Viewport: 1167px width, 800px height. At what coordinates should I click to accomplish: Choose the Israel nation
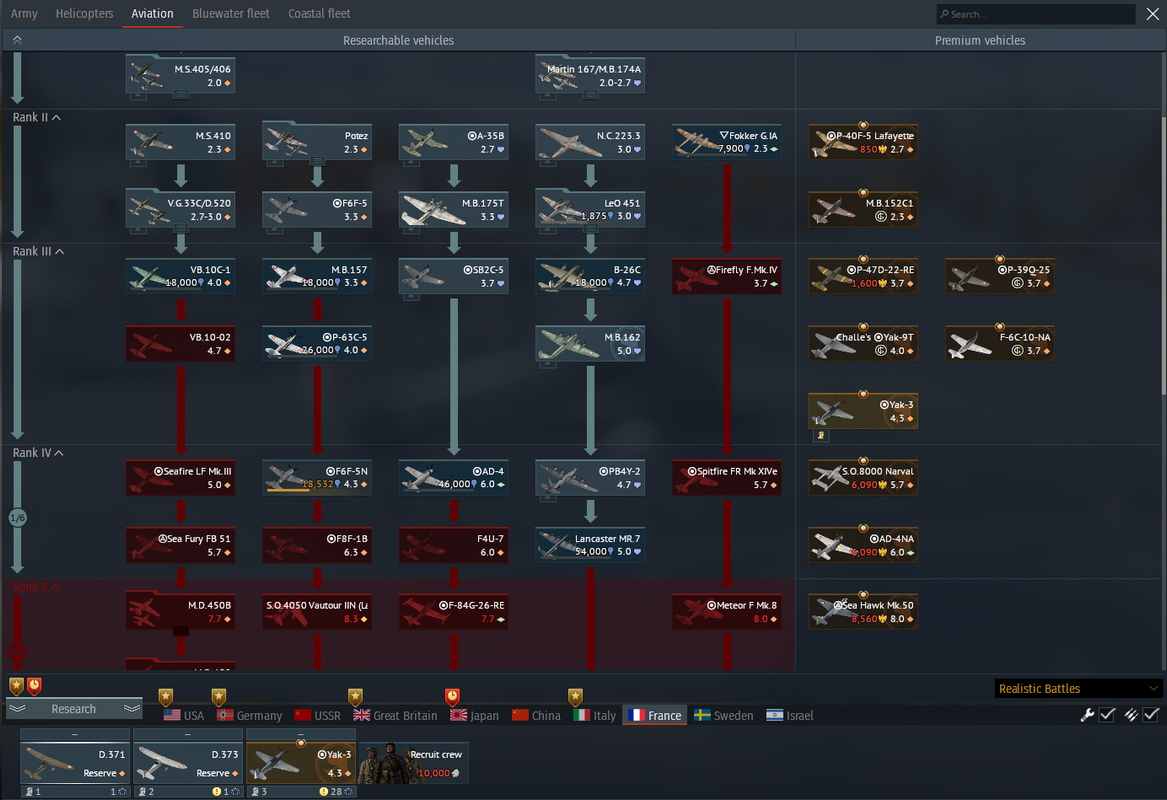point(790,715)
